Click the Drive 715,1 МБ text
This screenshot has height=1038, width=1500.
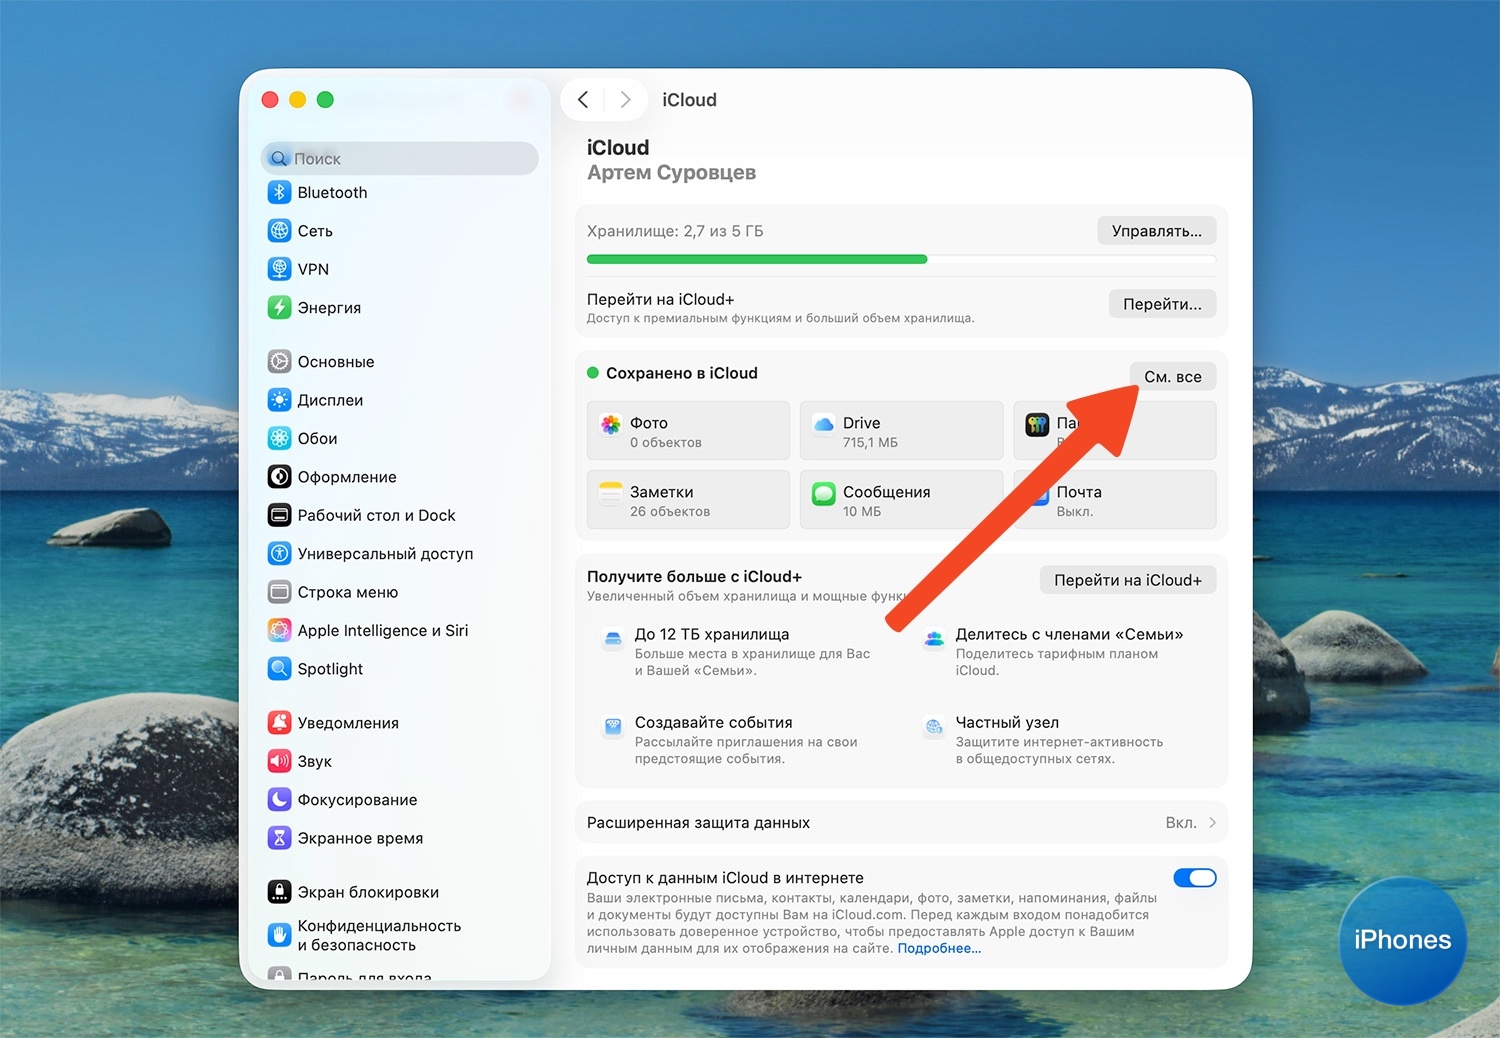(x=870, y=432)
